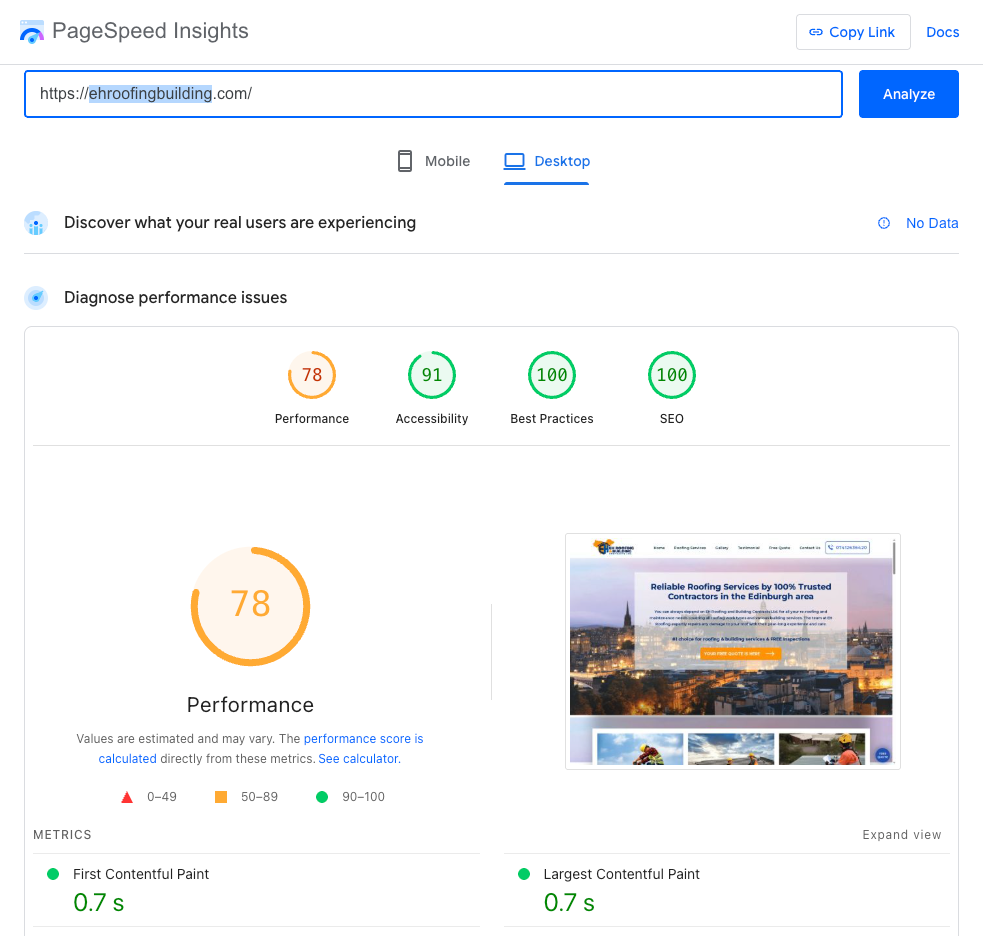983x936 pixels.
Task: Click the Performance score 78 gauge
Action: (312, 376)
